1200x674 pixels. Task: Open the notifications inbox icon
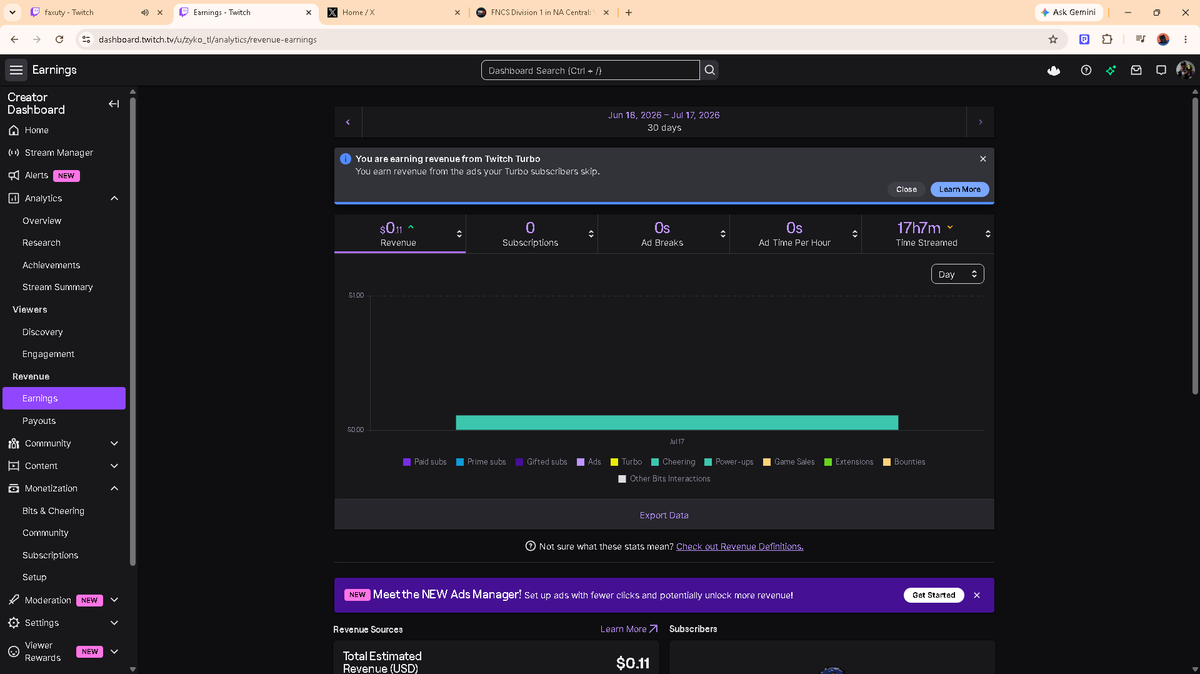pos(1136,70)
